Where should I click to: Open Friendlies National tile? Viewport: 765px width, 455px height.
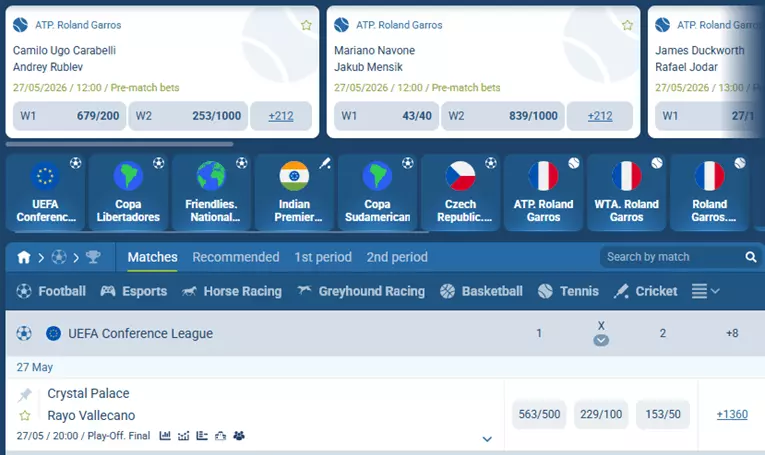tap(211, 192)
